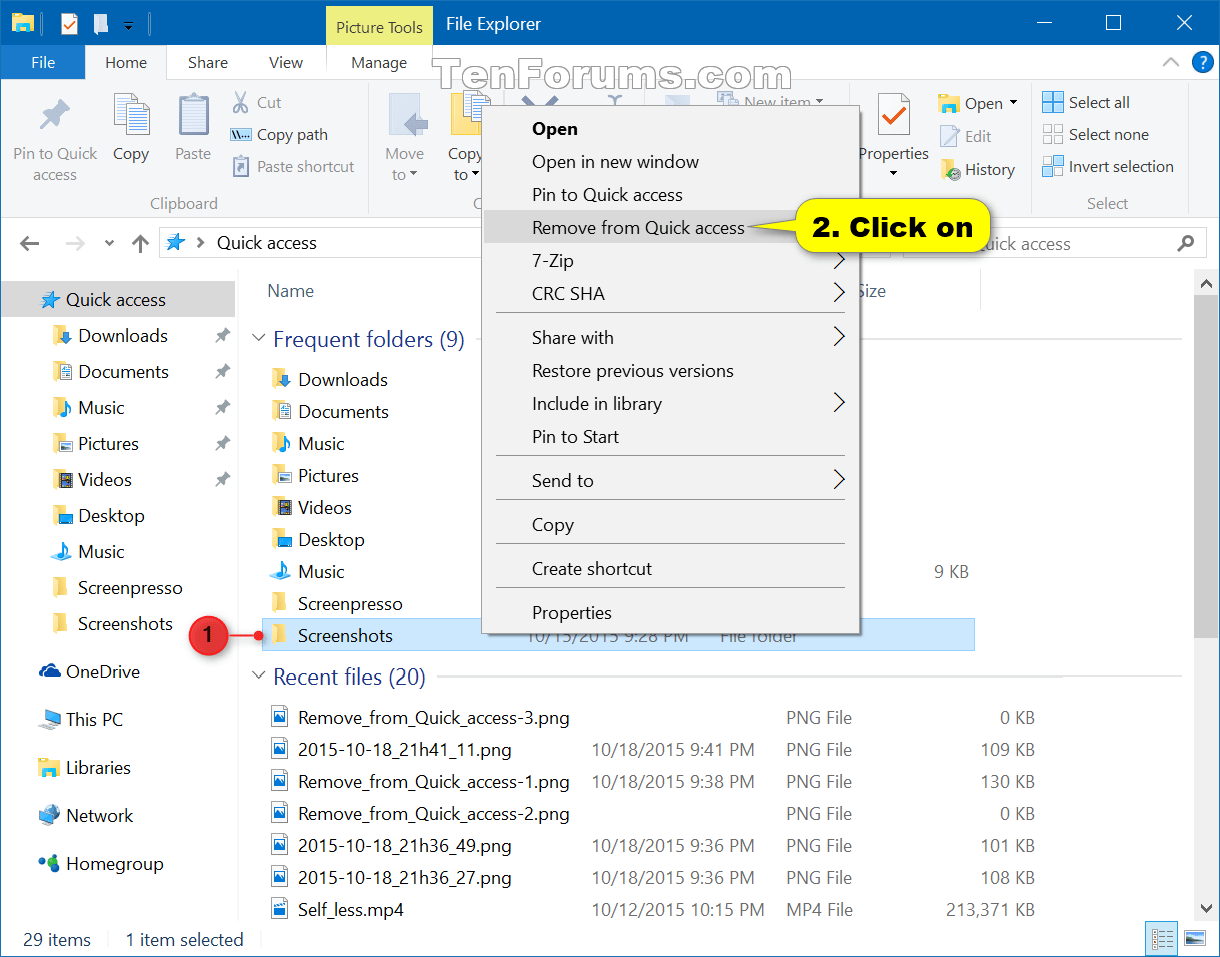Select Quick access in navigation pane
1220x957 pixels.
[x=116, y=300]
